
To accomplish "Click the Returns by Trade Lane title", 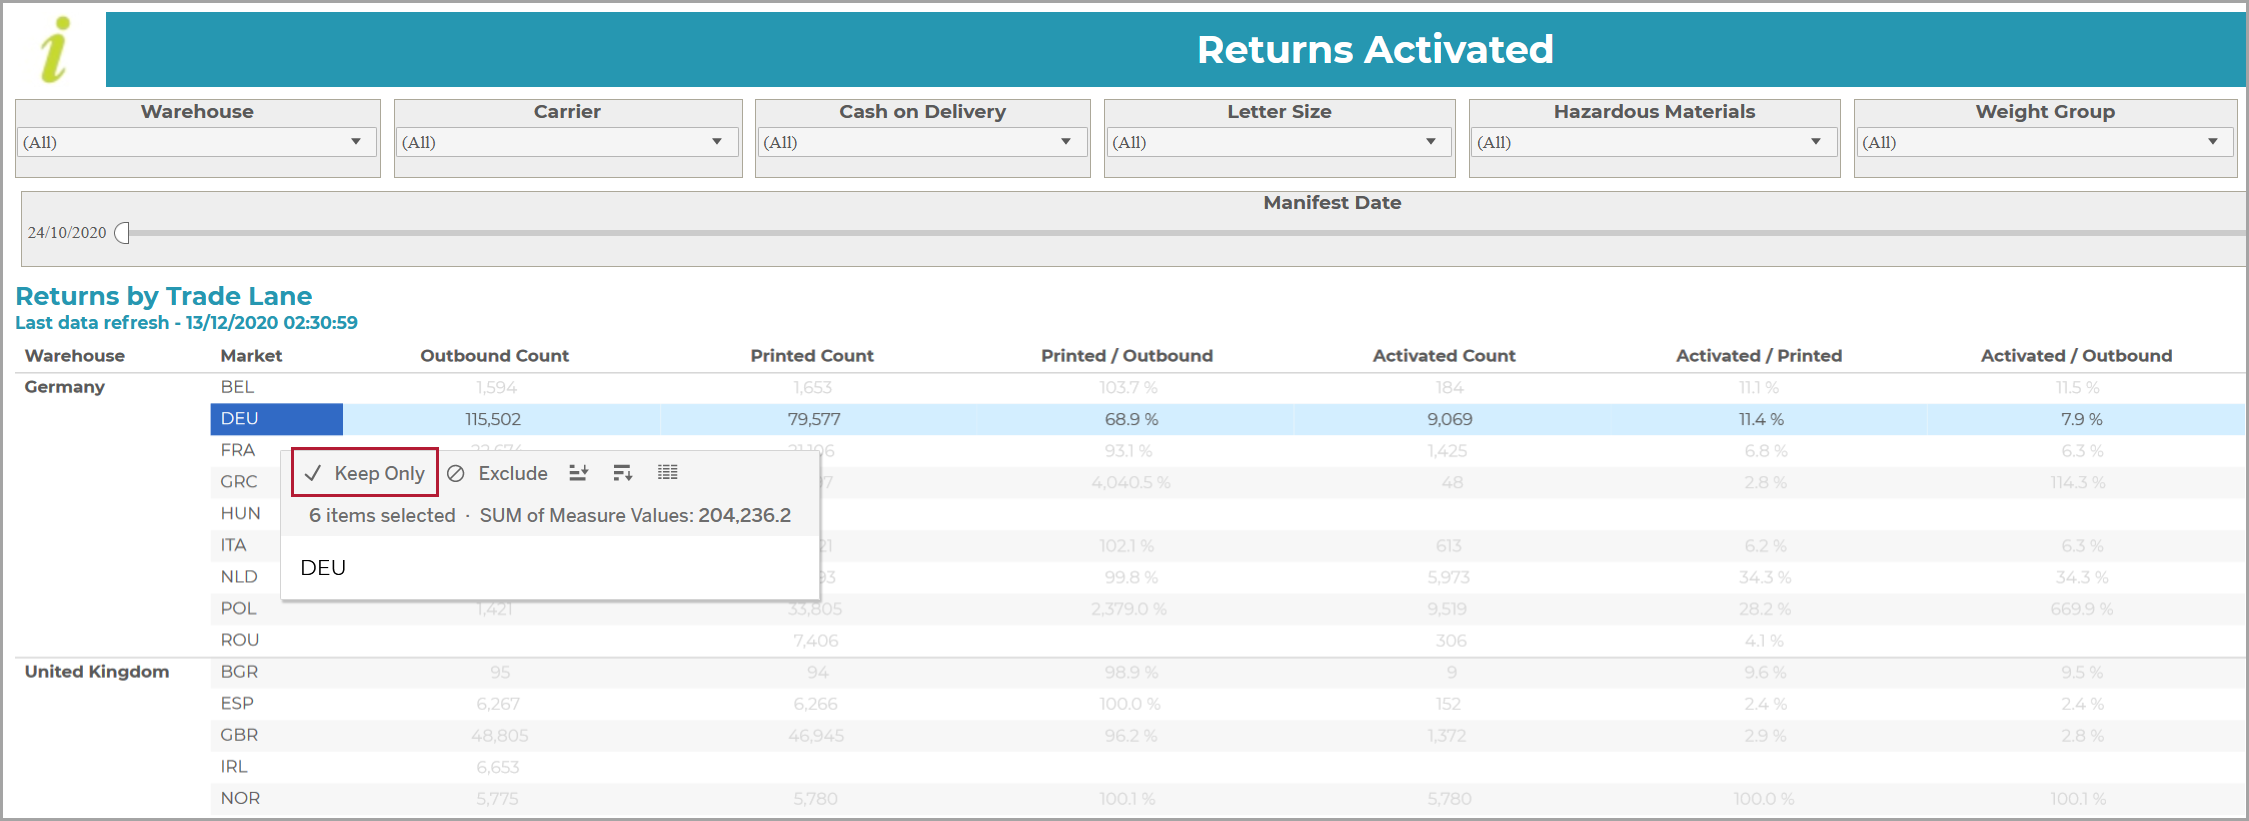I will click(164, 296).
